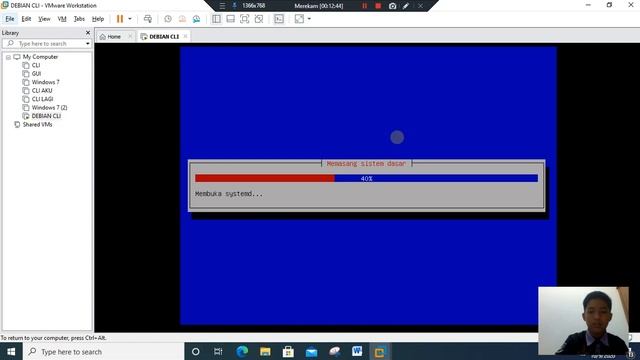
Task: Open the recorder menu hamburger icon
Action: click(222, 6)
